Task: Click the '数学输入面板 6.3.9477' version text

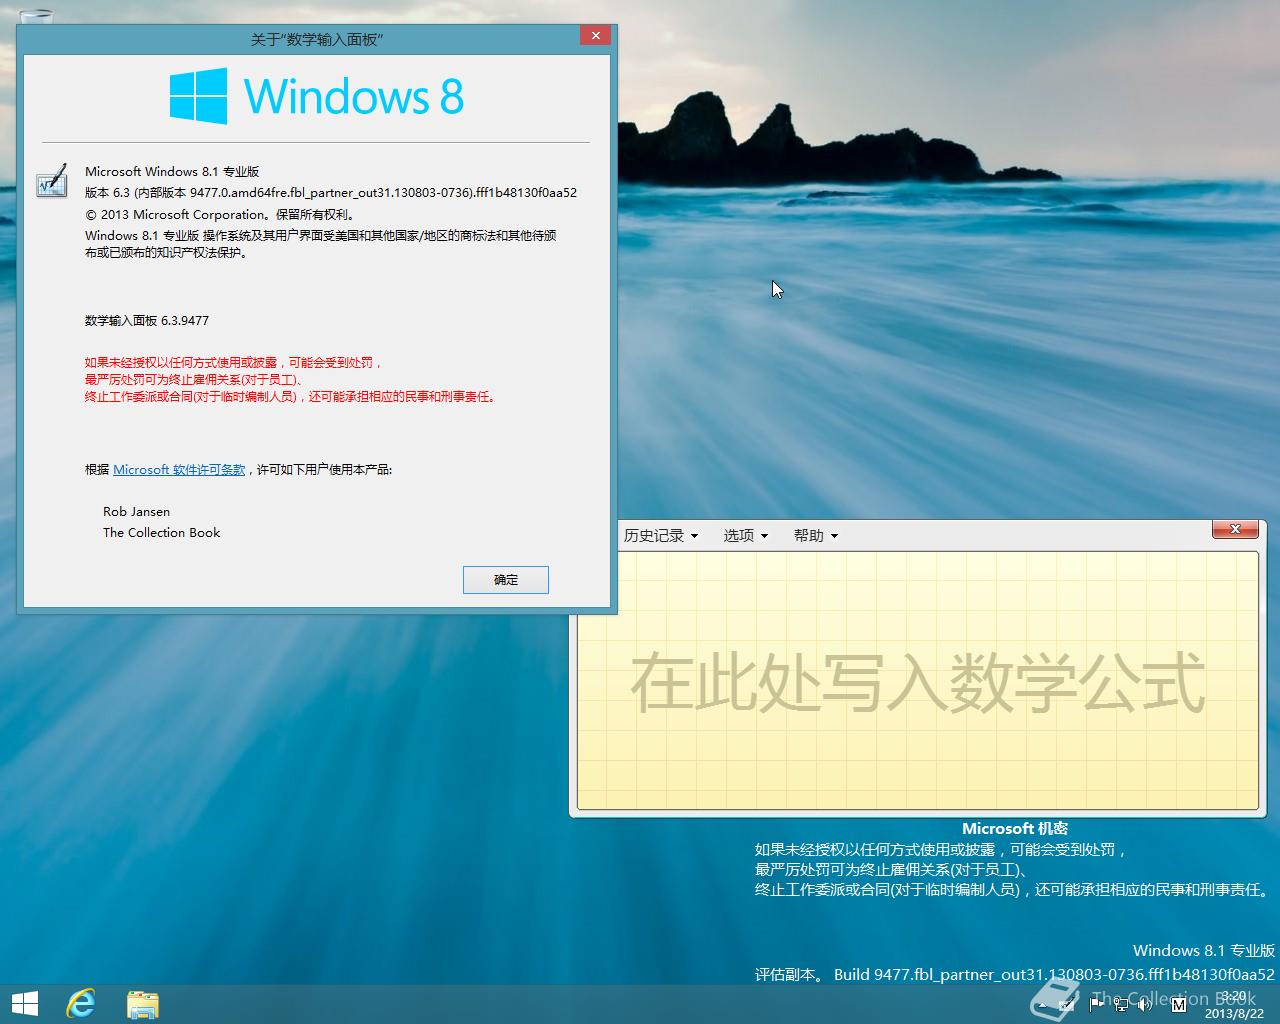Action: pos(147,321)
